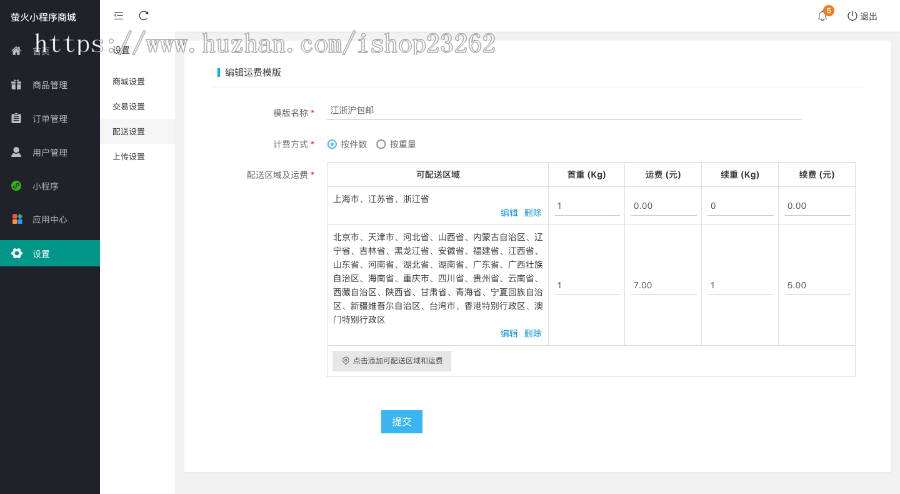Click the refresh page icon
Screen dimensions: 900x494
[143, 16]
